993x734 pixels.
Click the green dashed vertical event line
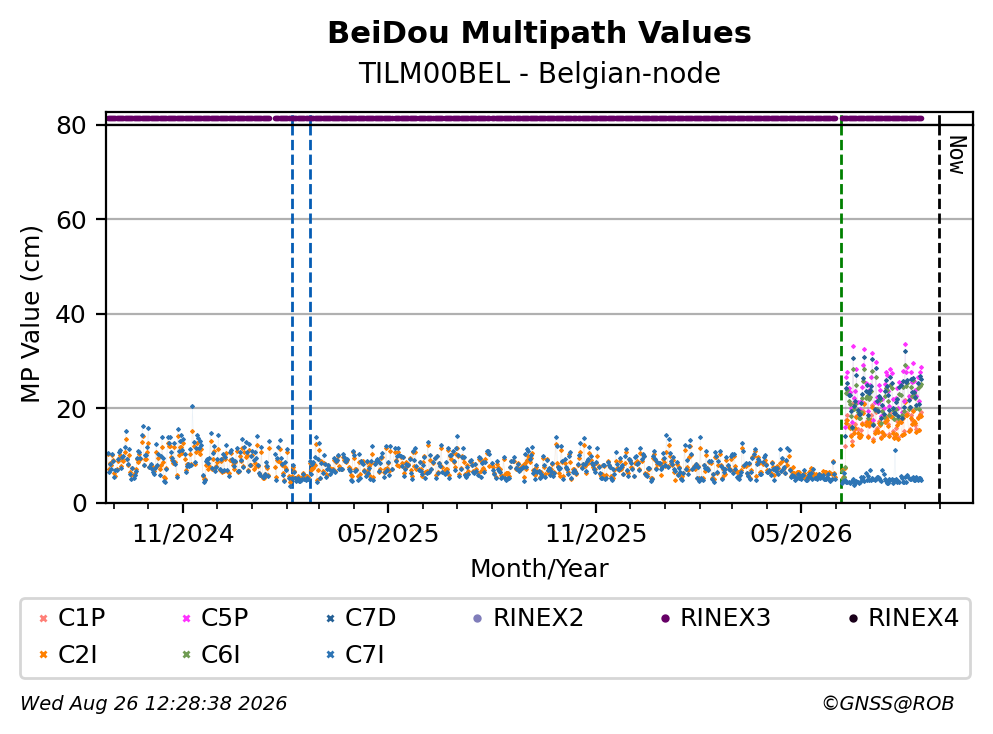[841, 310]
